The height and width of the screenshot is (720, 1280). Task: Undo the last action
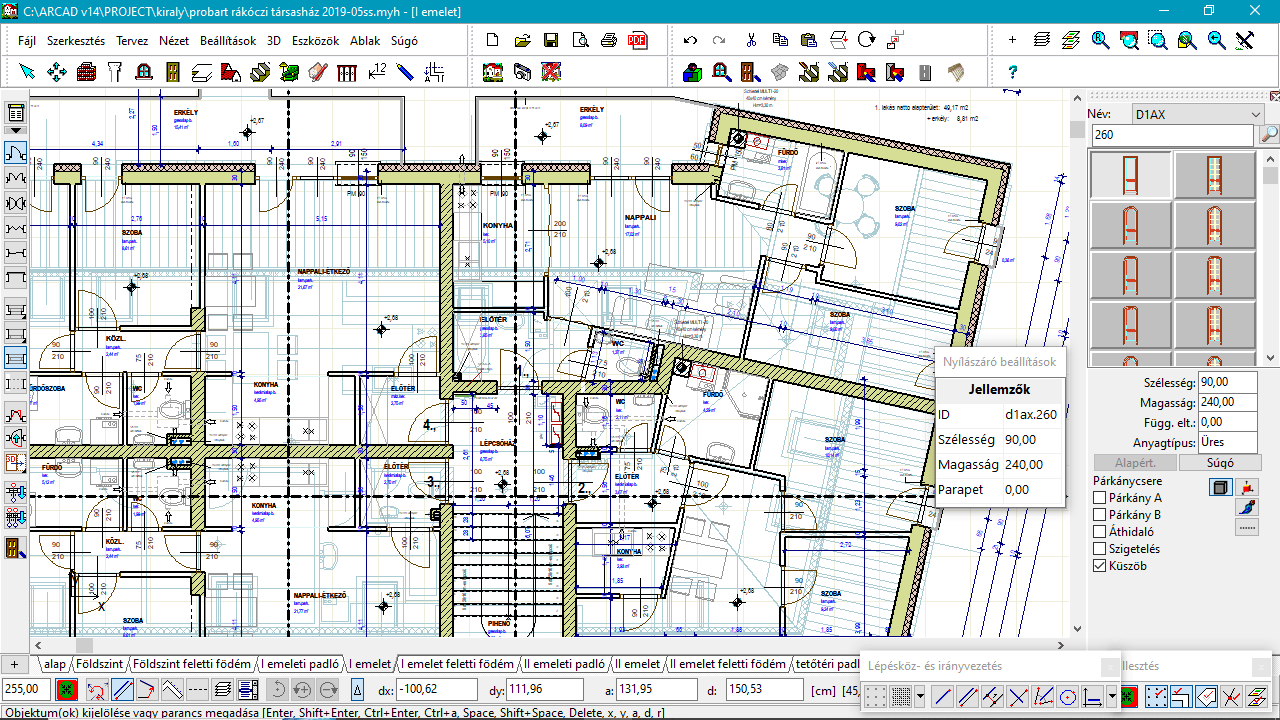point(691,41)
